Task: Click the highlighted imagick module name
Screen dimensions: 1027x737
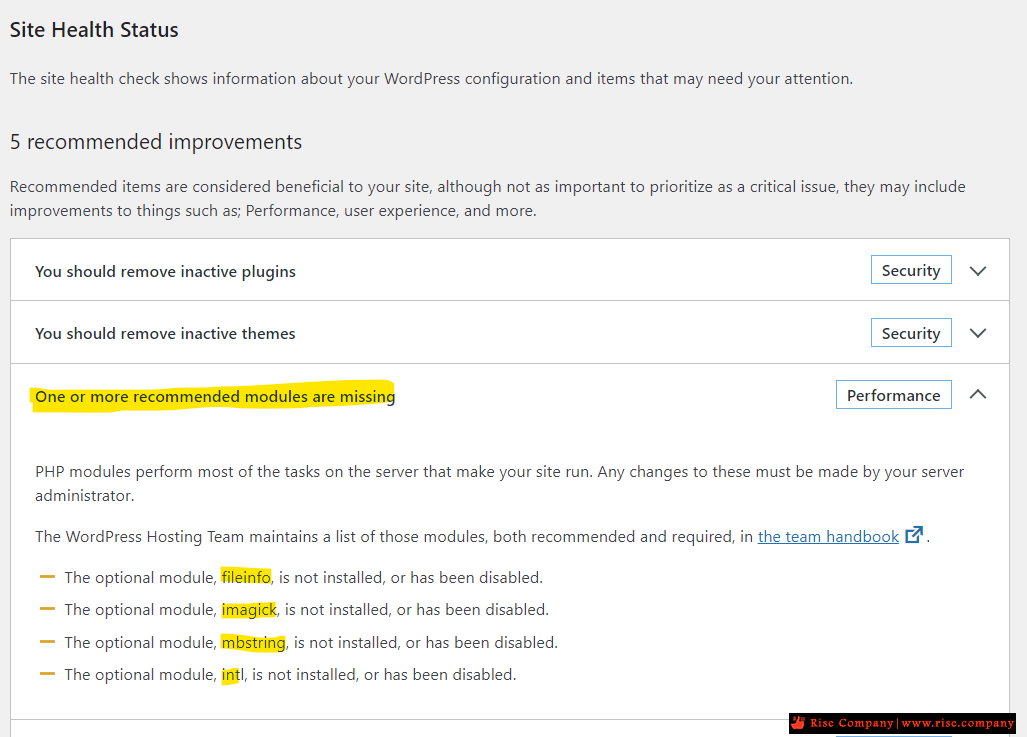Action: [249, 610]
